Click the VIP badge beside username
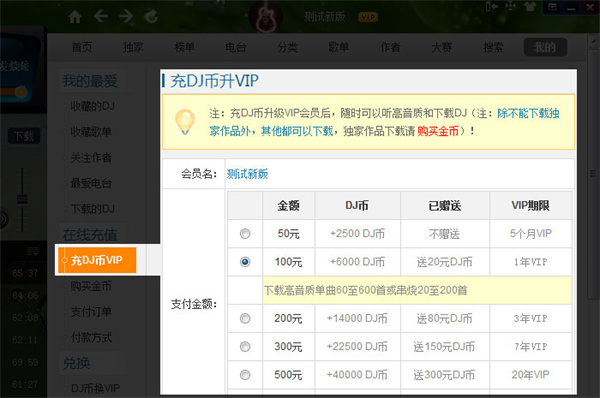 [x=368, y=17]
